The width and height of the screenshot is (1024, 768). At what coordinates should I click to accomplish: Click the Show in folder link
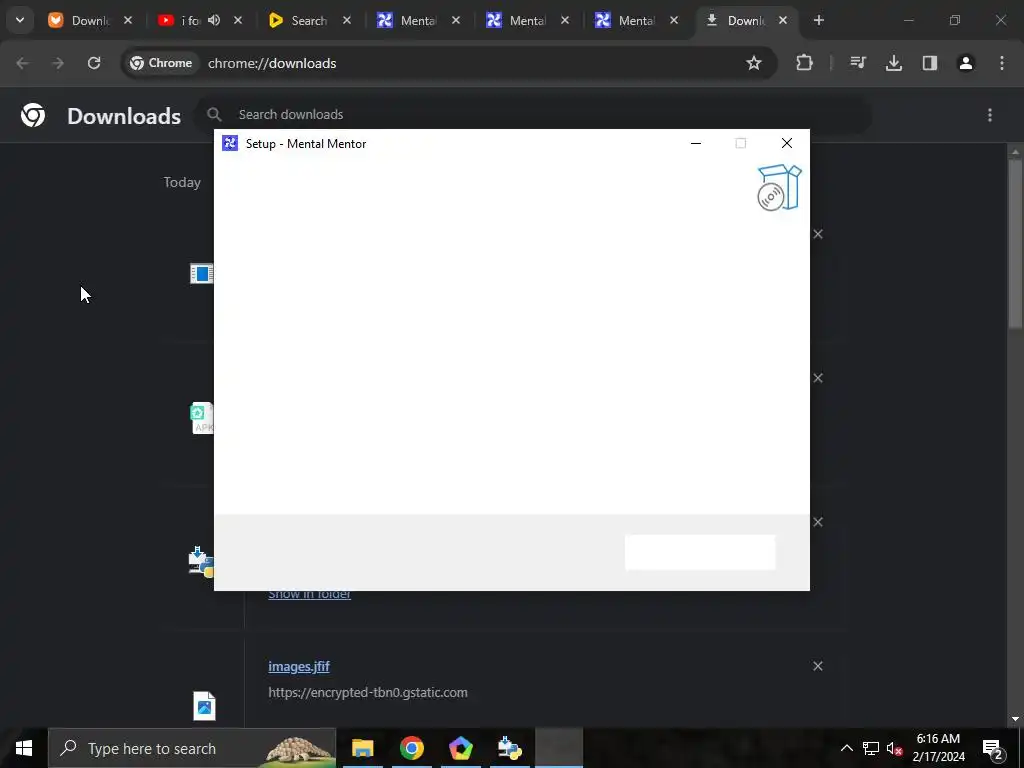[310, 594]
